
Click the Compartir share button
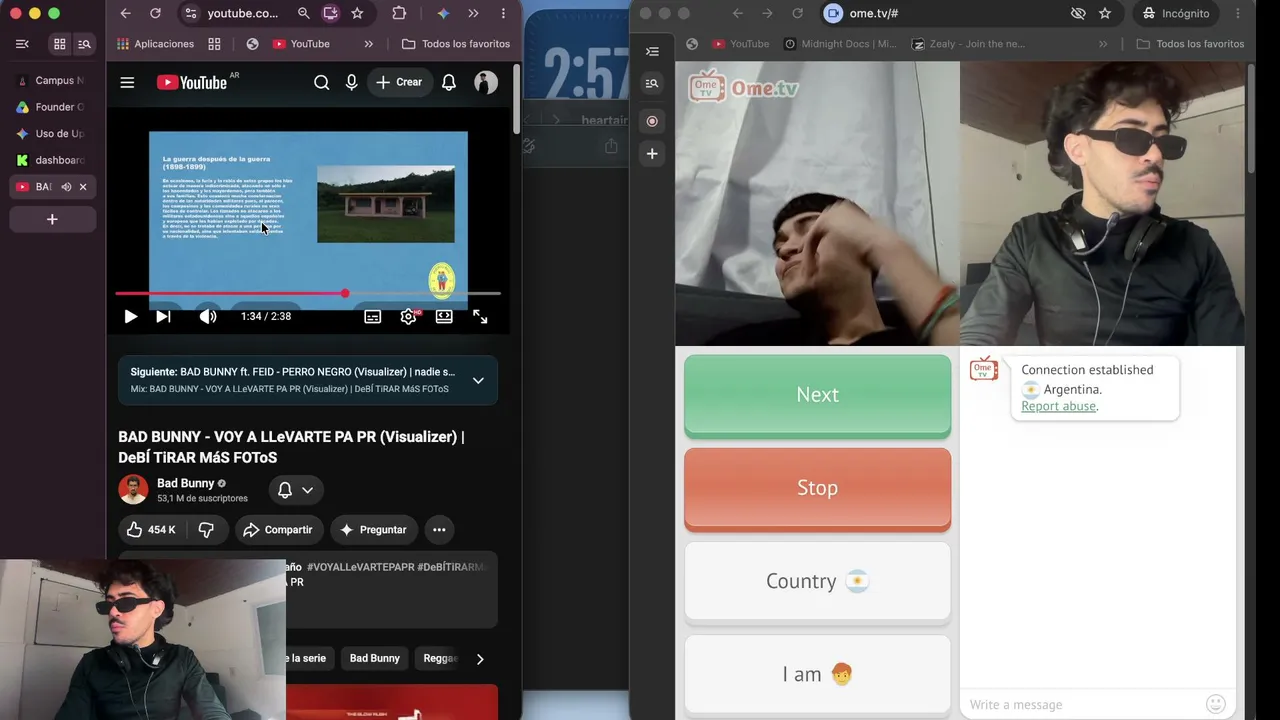pyautogui.click(x=279, y=530)
